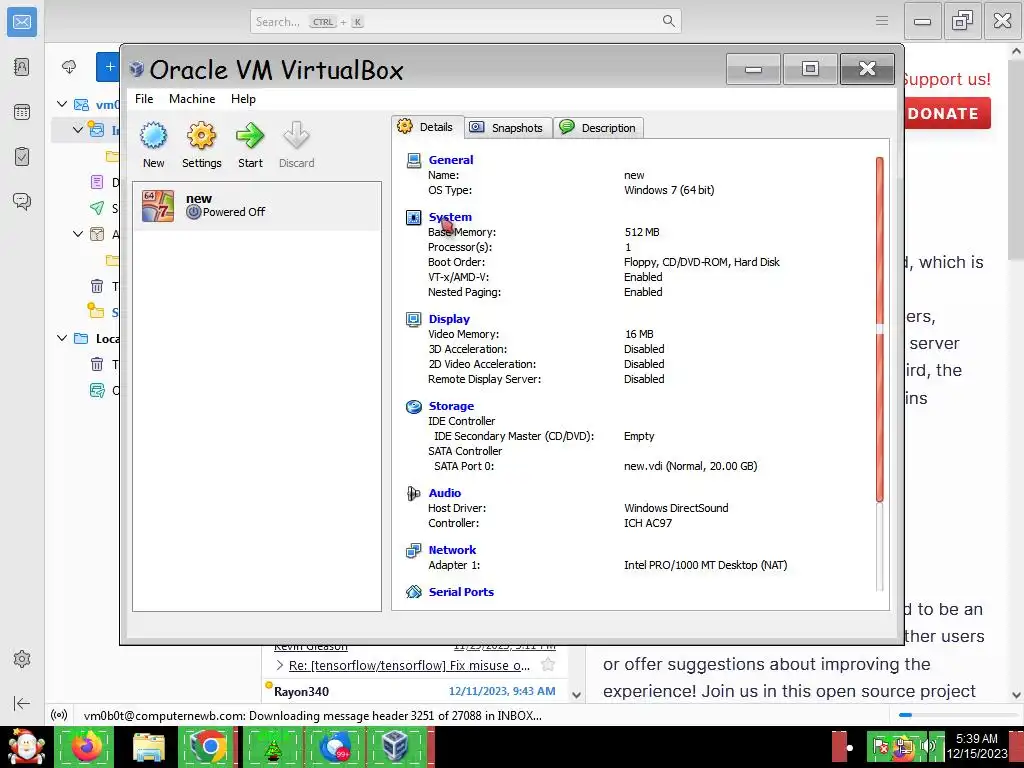Collapse the spaces toolbar arrow
This screenshot has height=768, width=1024.
pos(22,703)
